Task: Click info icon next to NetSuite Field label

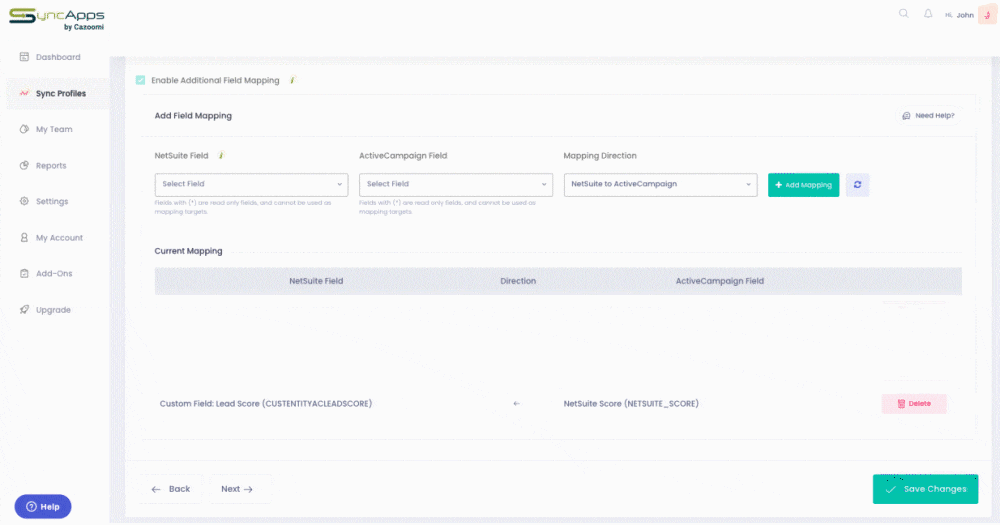Action: click(221, 155)
